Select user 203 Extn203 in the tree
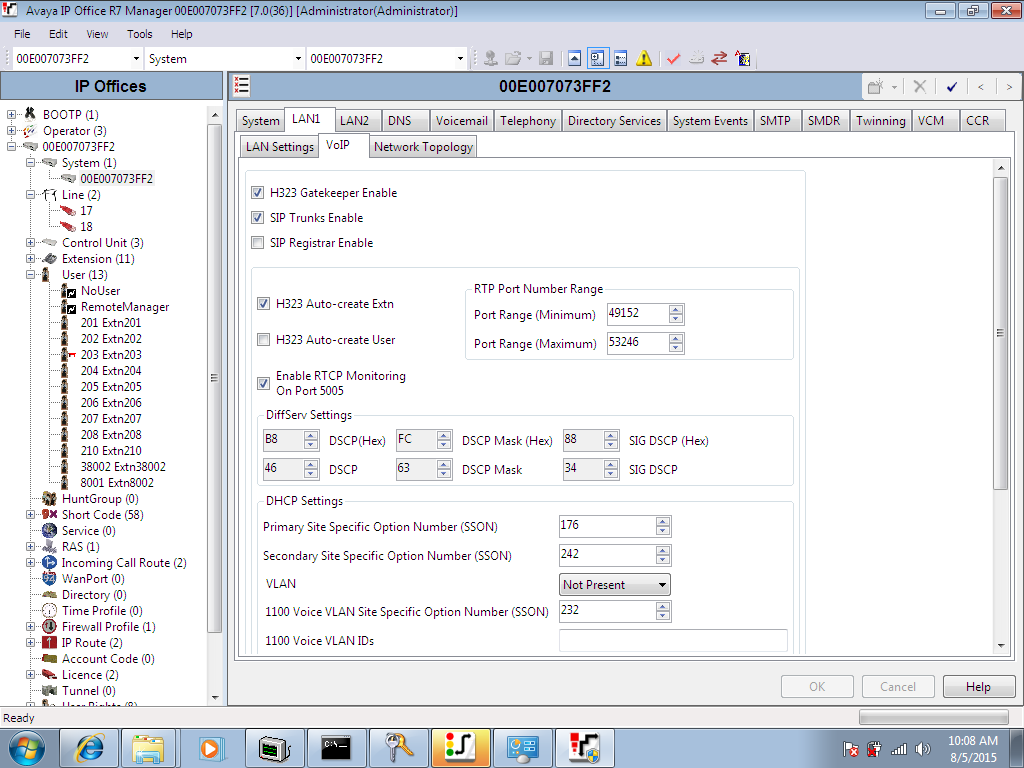1024x768 pixels. tap(111, 355)
